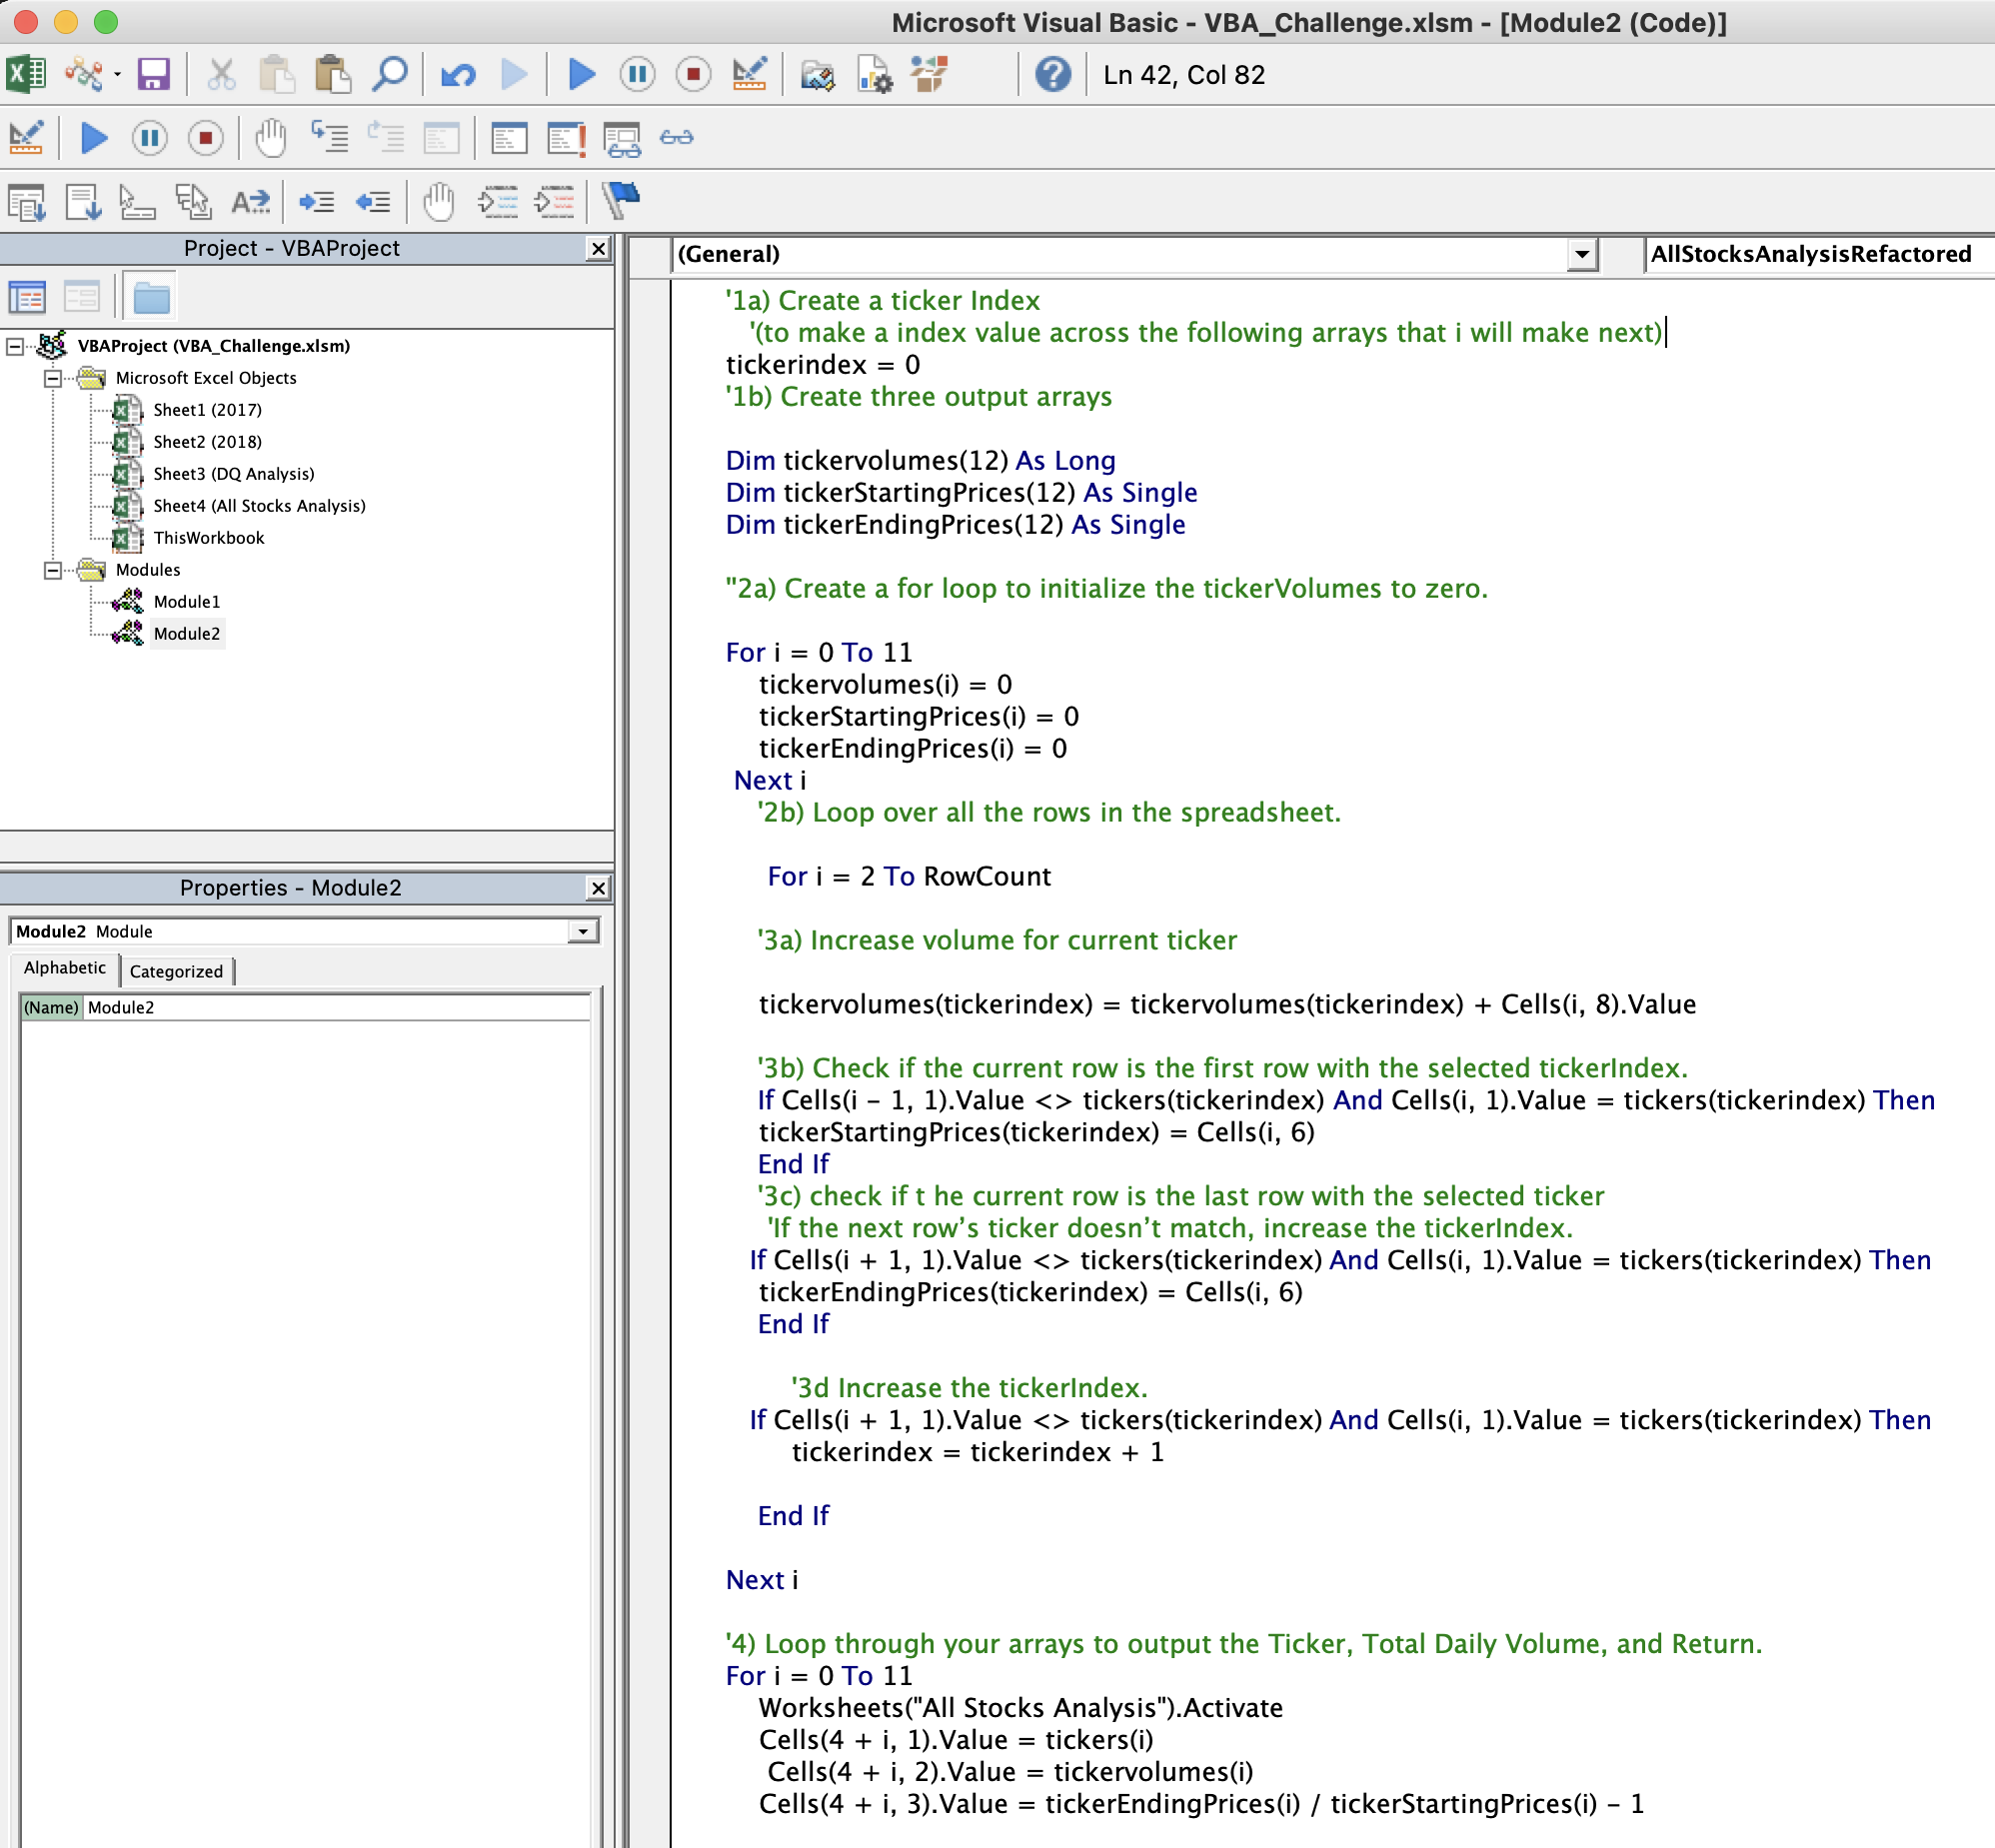Toggle Design Mode icon in top toolbar
The width and height of the screenshot is (1995, 1848).
pyautogui.click(x=749, y=75)
